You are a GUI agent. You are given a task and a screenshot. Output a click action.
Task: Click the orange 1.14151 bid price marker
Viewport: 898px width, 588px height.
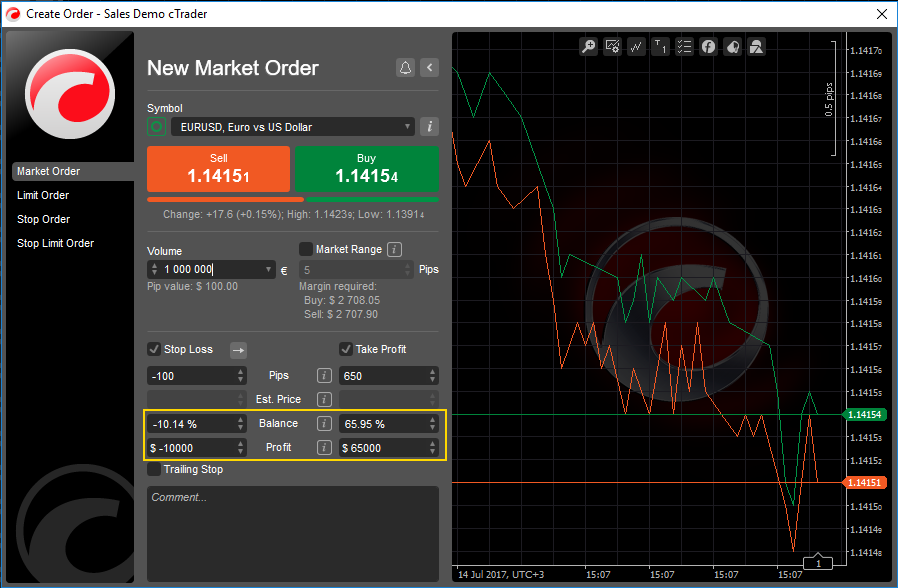864,483
